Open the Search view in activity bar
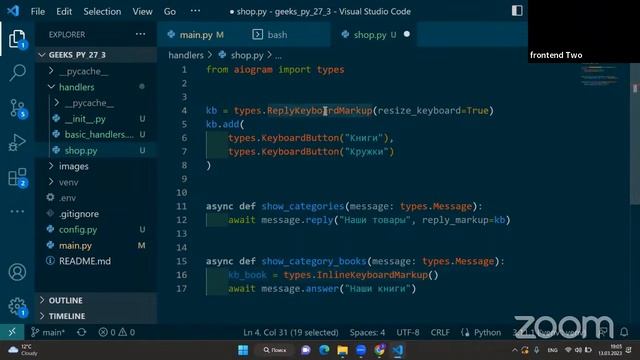Screen dimensions: 640x360 pos(17,73)
